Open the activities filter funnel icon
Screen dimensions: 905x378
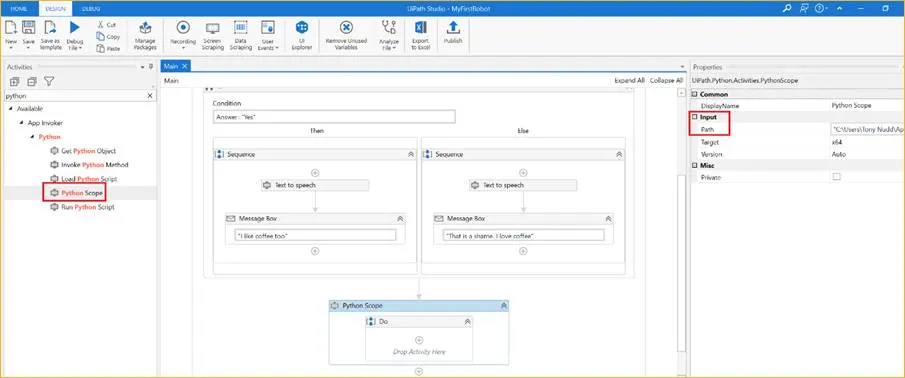pyautogui.click(x=50, y=81)
